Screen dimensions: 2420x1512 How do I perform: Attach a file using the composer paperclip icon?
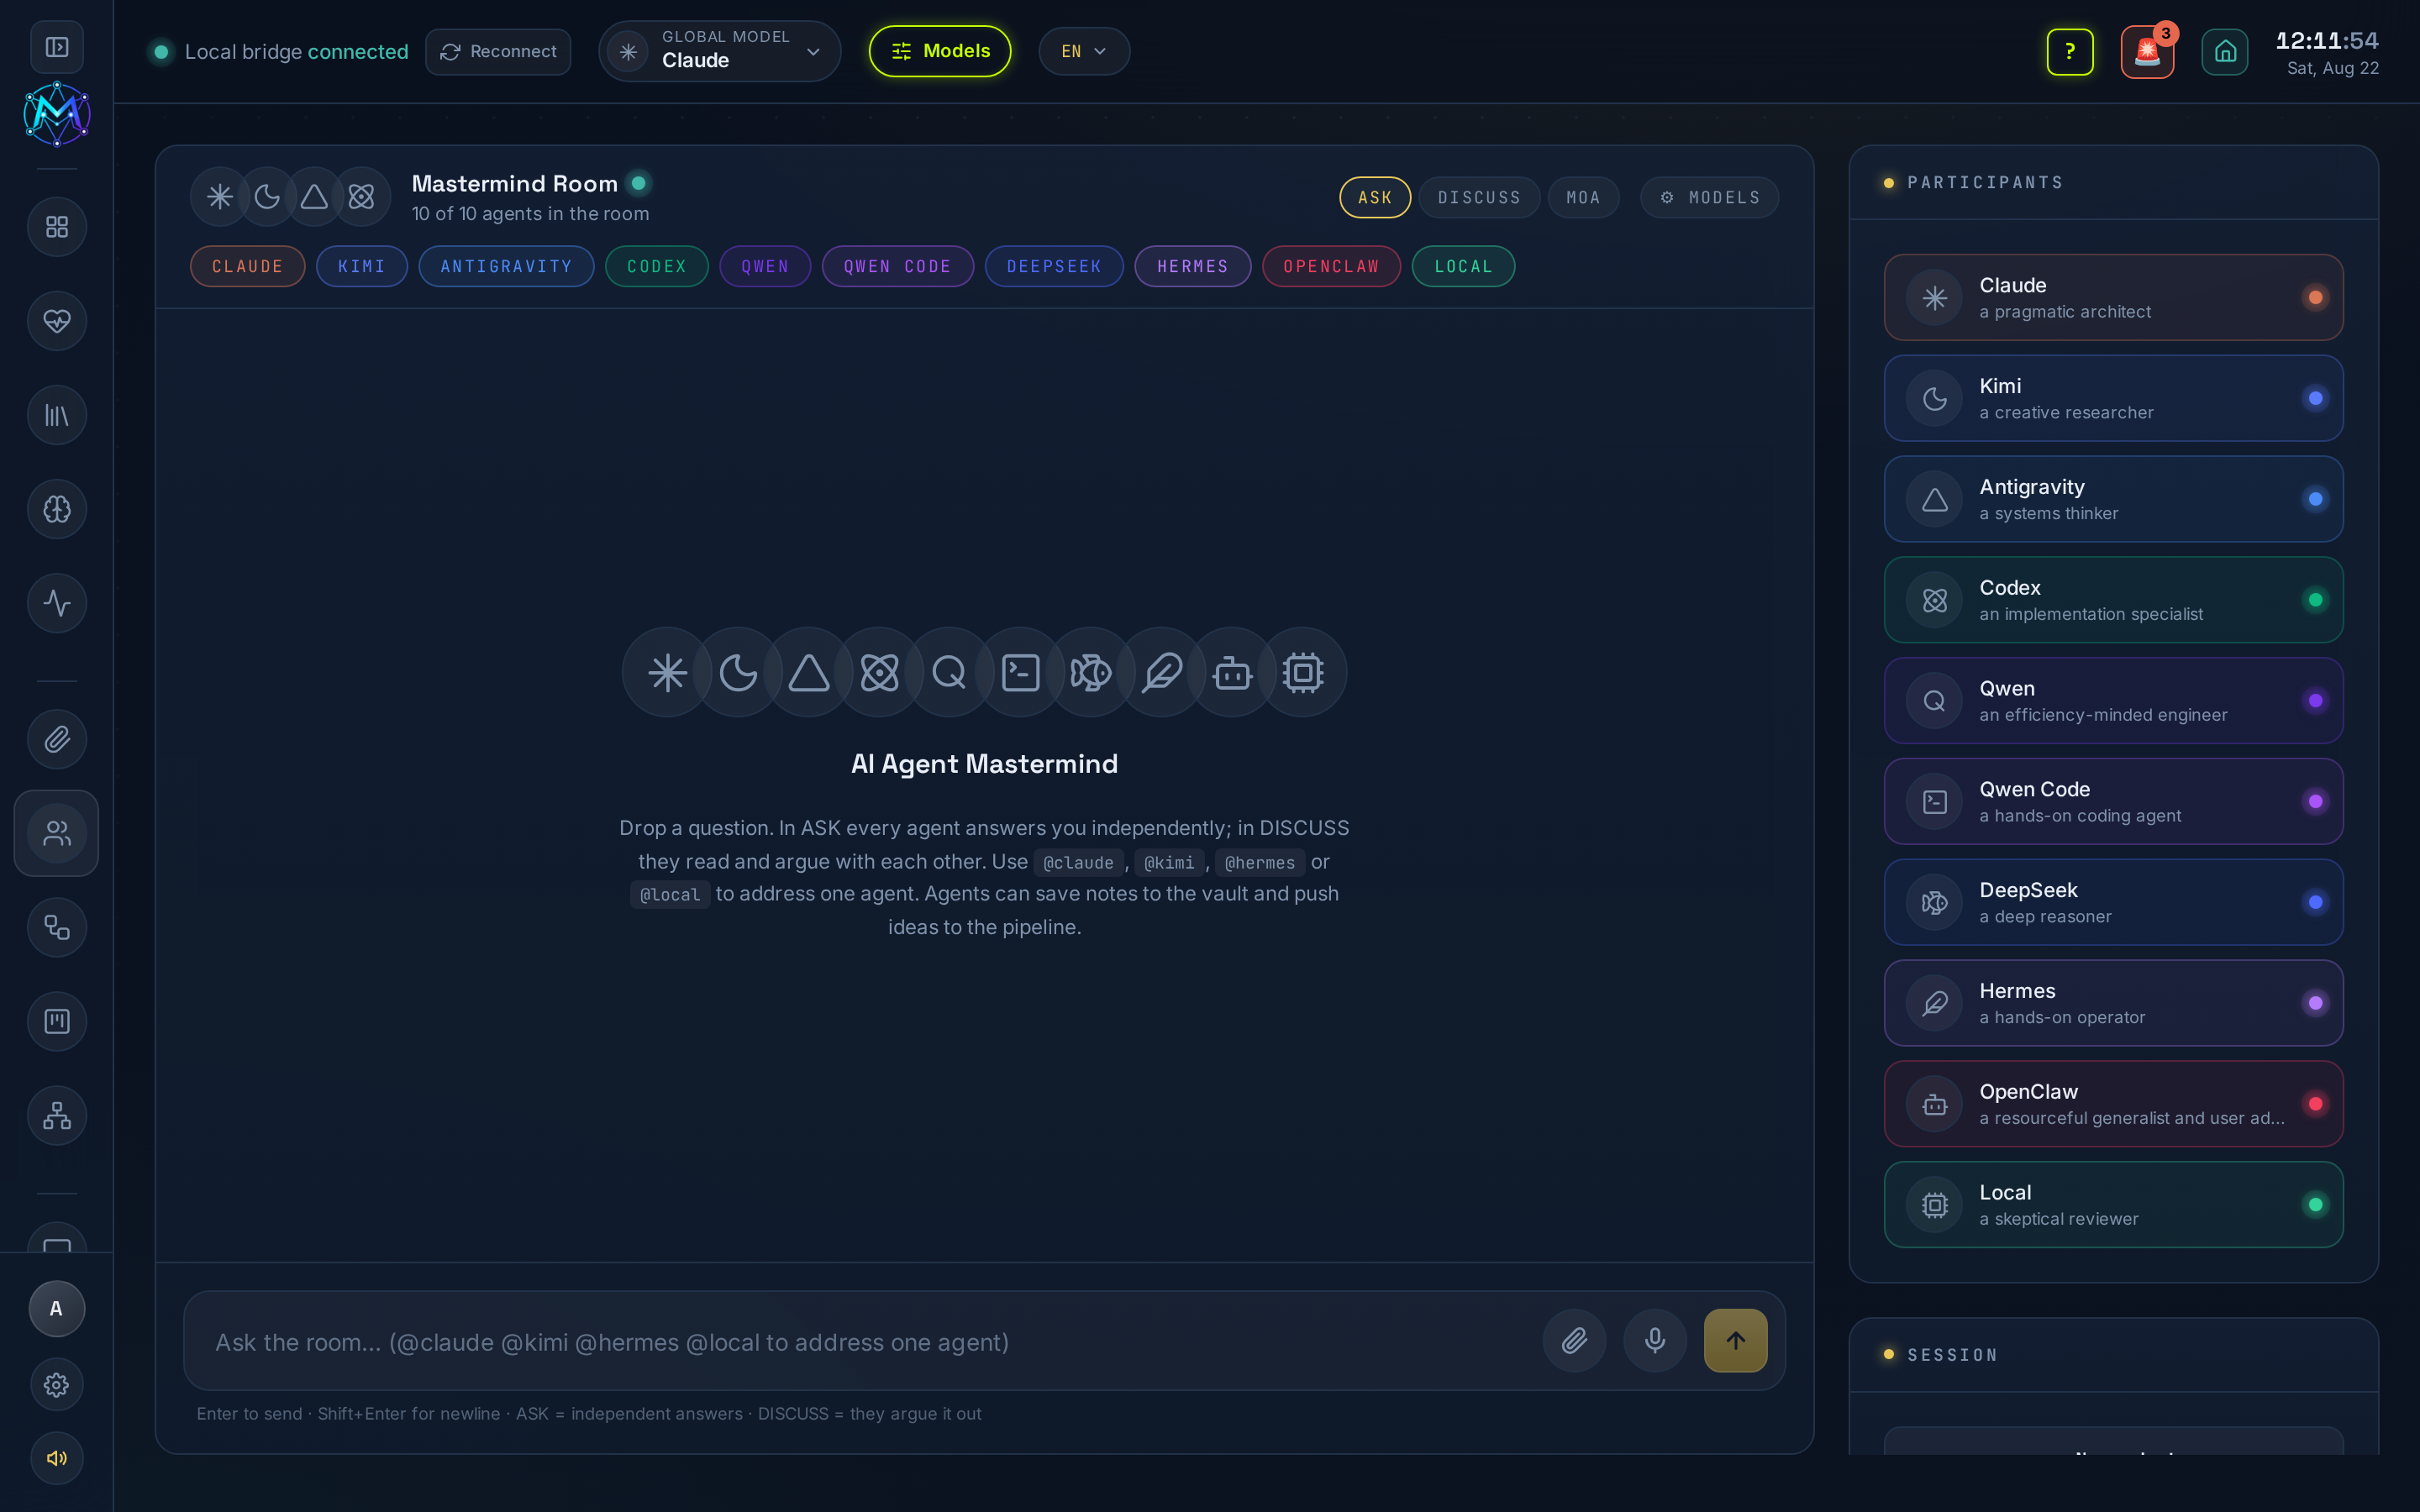(x=1574, y=1340)
